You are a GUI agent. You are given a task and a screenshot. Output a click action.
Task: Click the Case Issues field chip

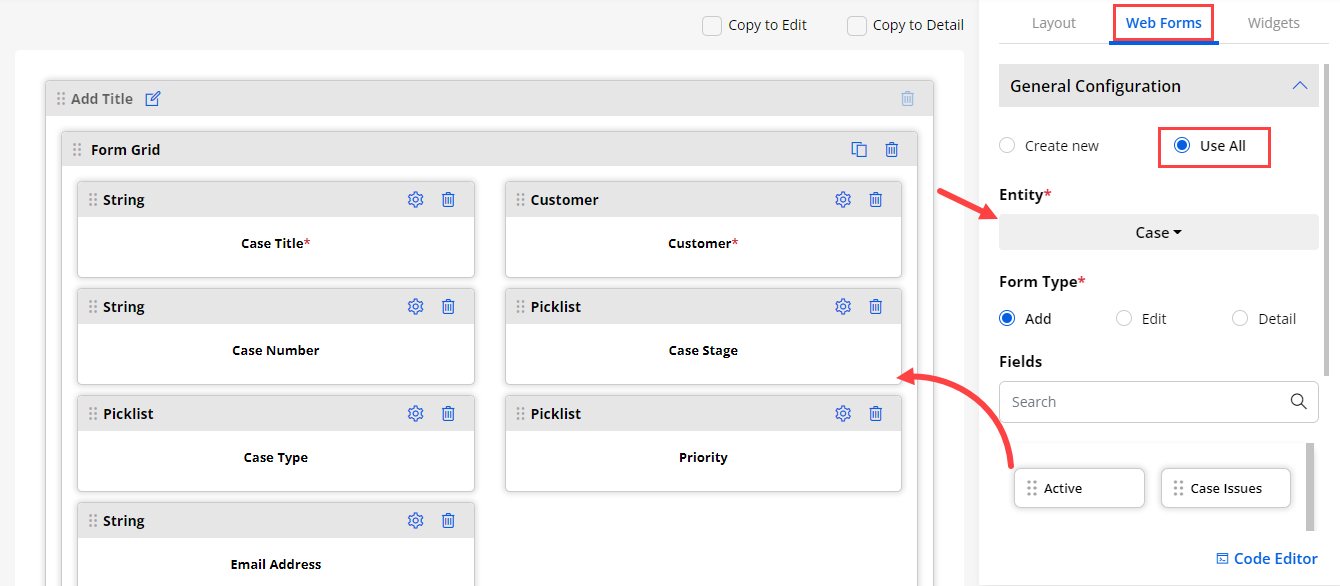[x=1225, y=489]
